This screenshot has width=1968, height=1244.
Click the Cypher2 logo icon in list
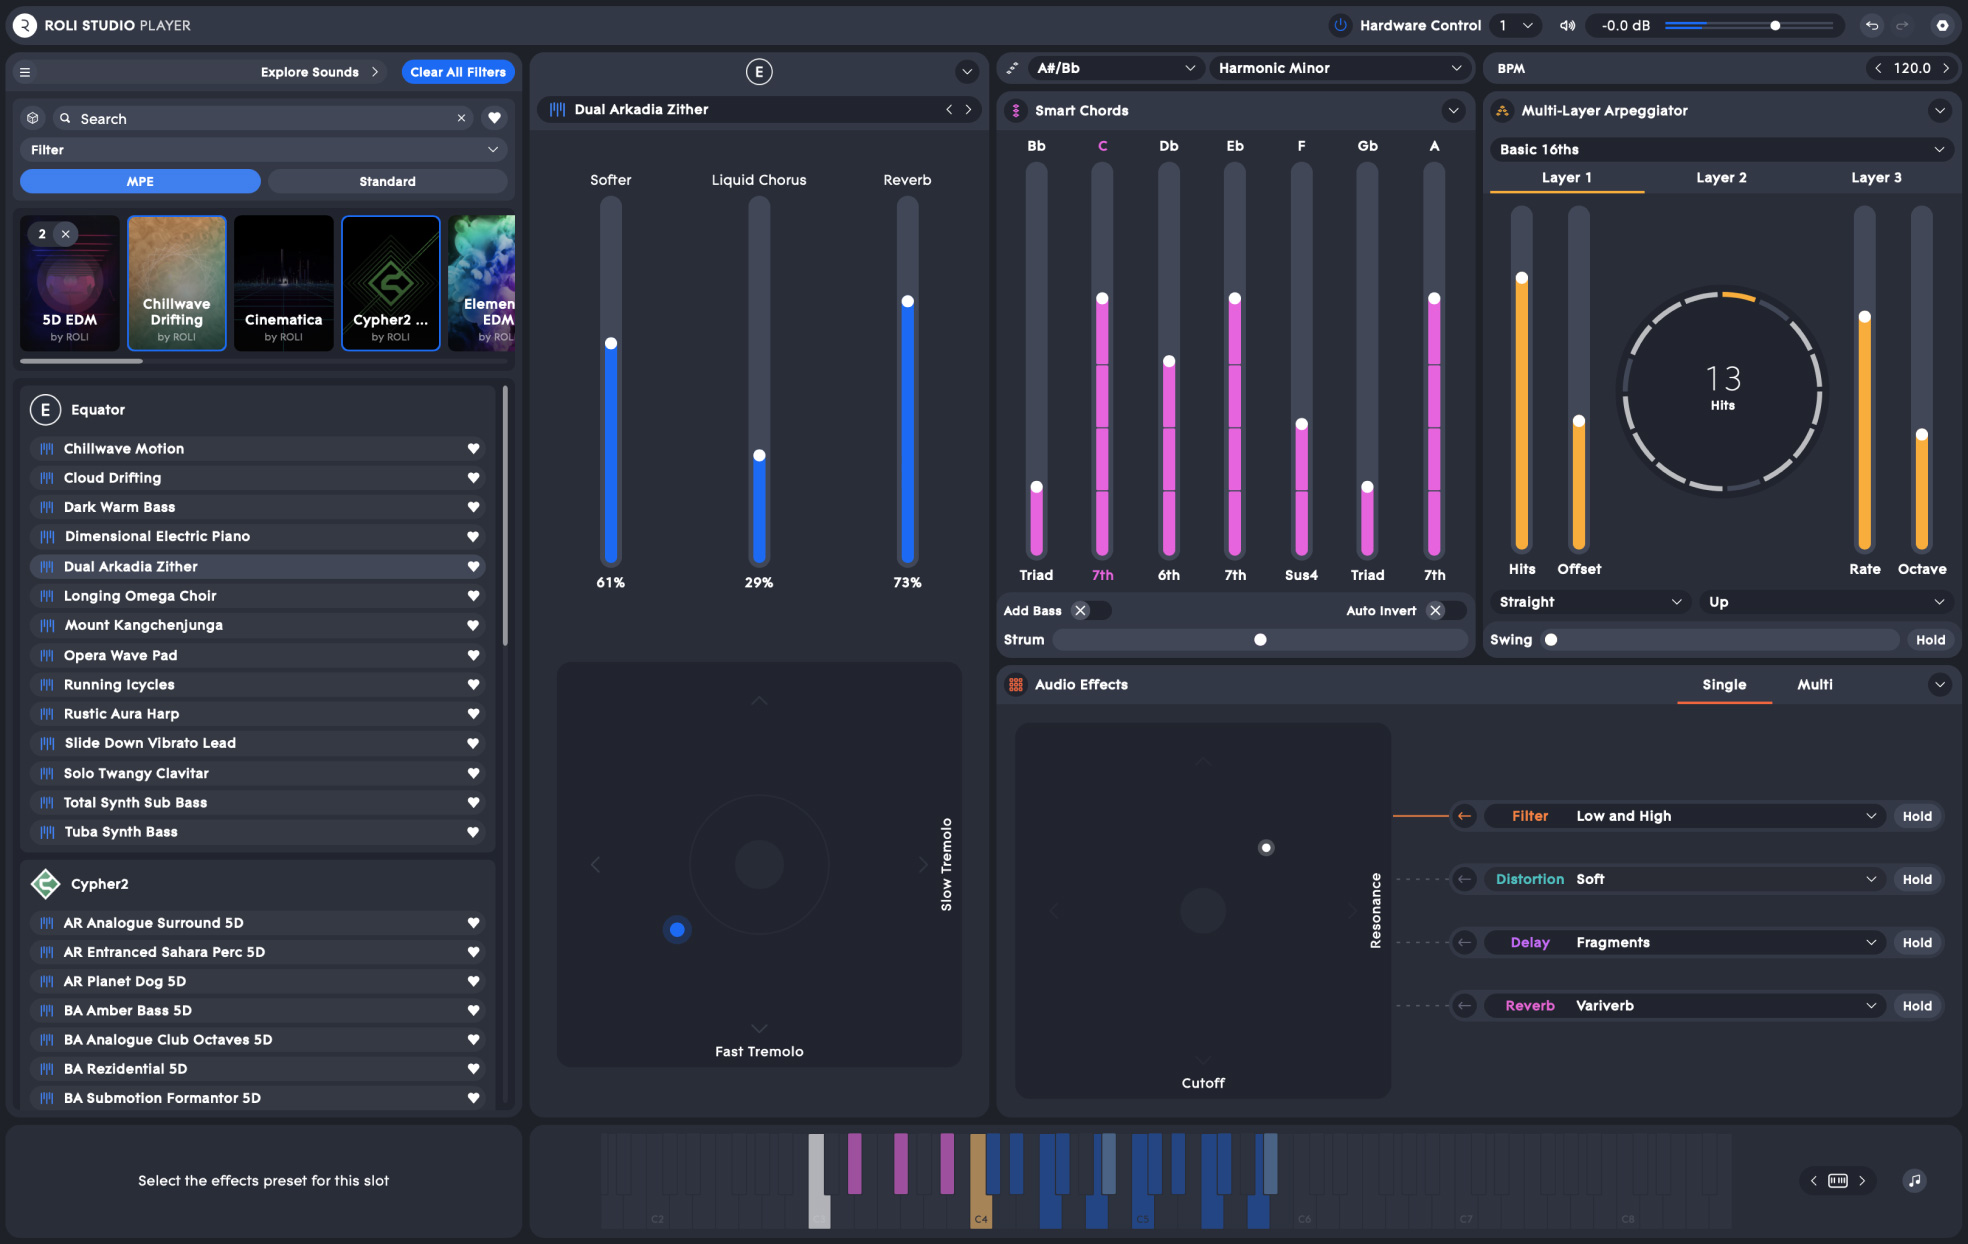[x=45, y=884]
